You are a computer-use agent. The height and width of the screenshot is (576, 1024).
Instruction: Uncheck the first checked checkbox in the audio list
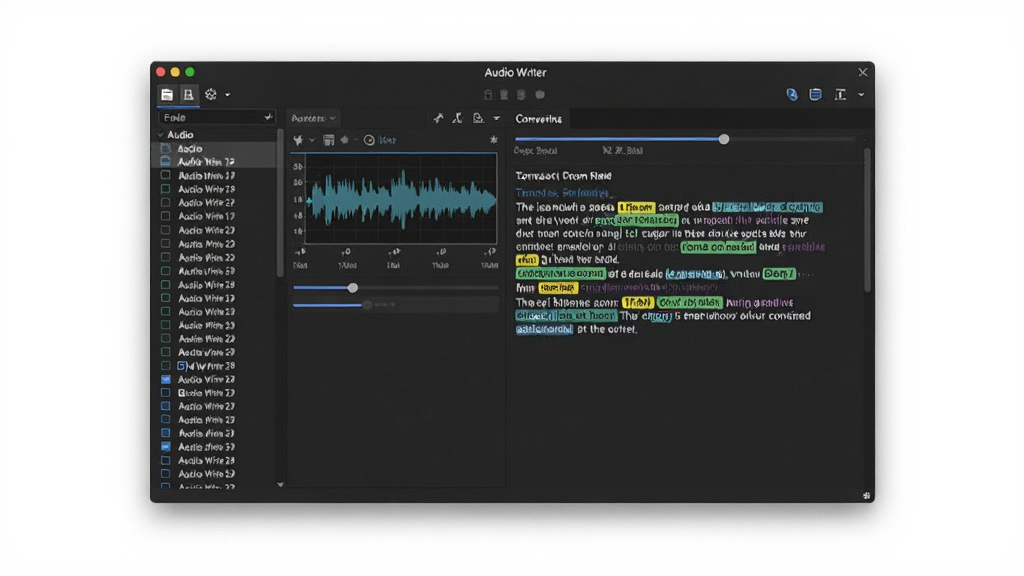(166, 379)
